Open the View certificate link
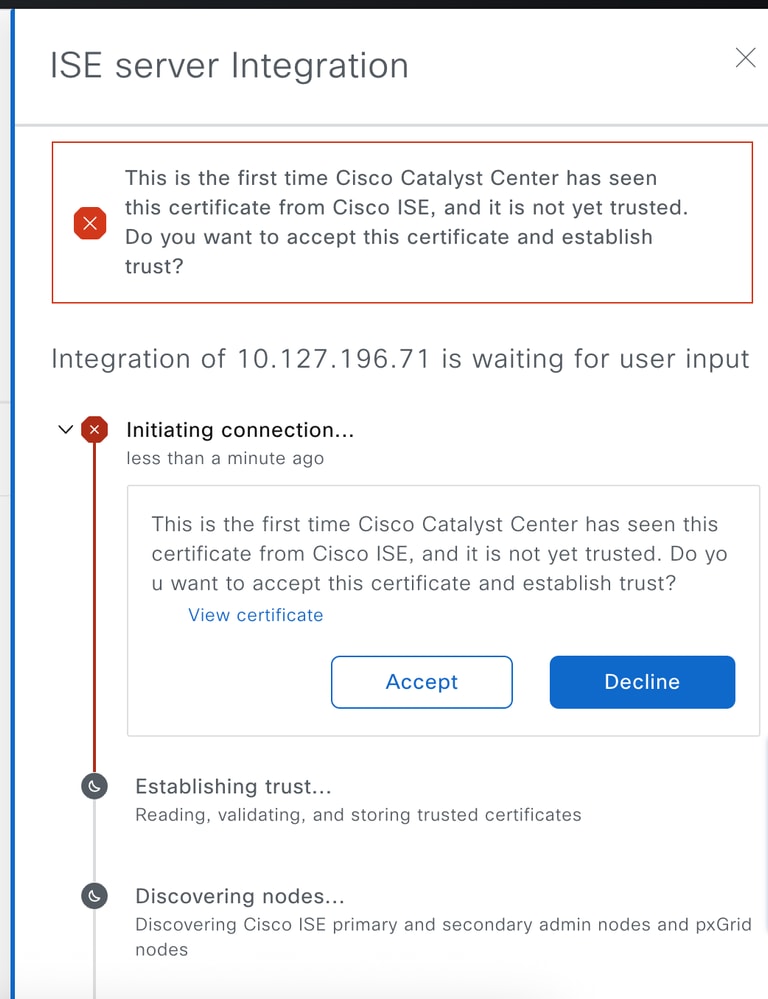The height and width of the screenshot is (999, 768). 256,615
